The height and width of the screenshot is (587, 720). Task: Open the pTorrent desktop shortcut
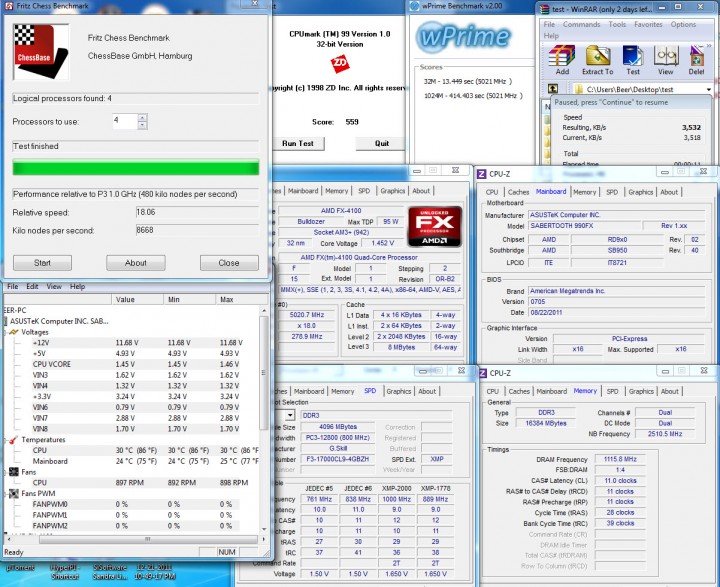pos(20,568)
